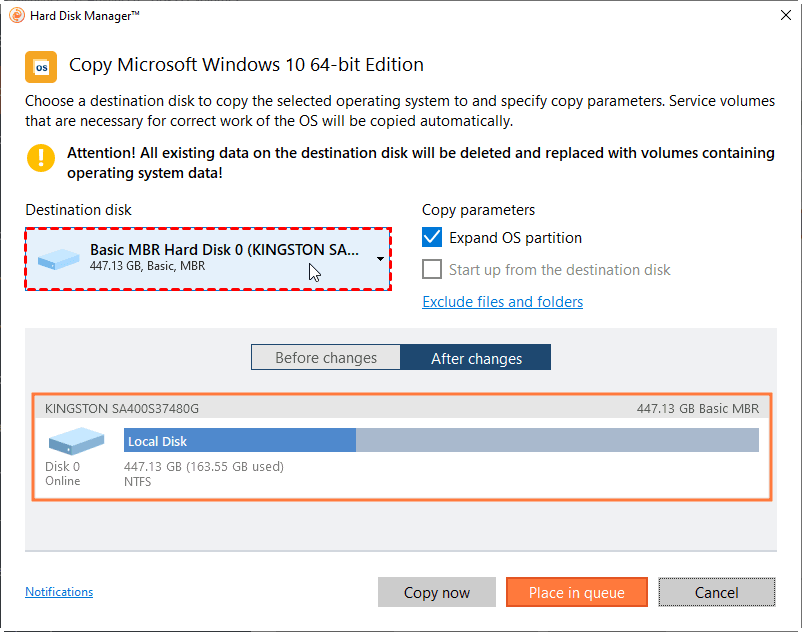Select the KINGSTON SA400S37480G disk header
Viewport: 802px width, 632px height.
(400, 408)
